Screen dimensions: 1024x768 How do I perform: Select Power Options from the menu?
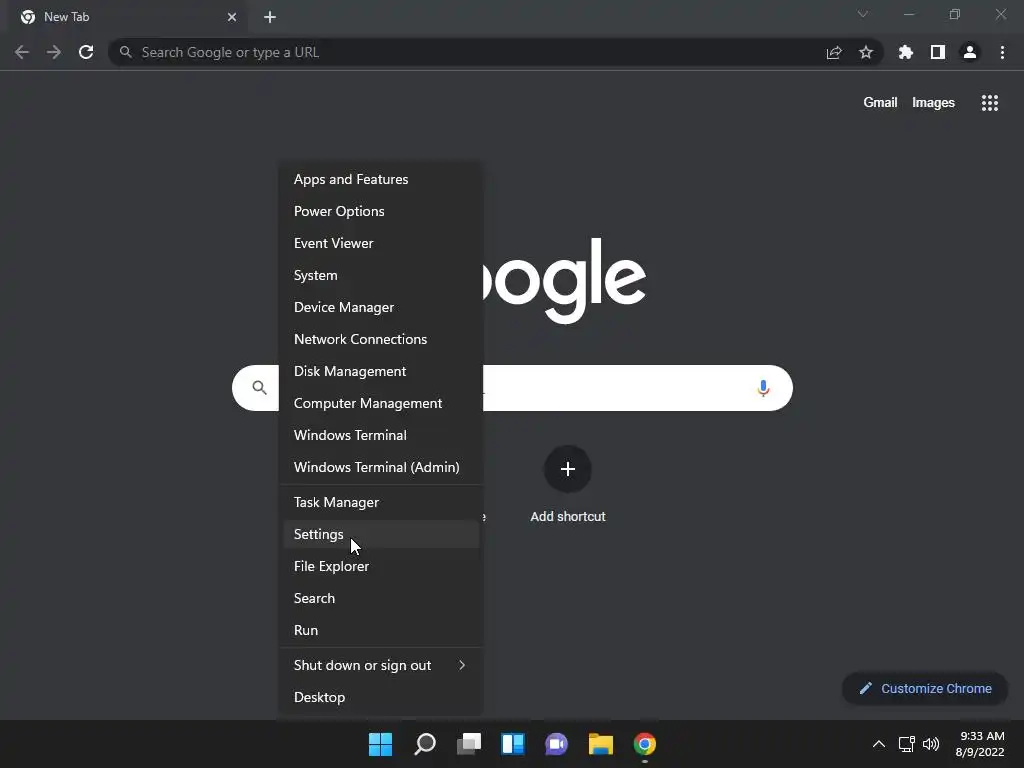coord(381,211)
